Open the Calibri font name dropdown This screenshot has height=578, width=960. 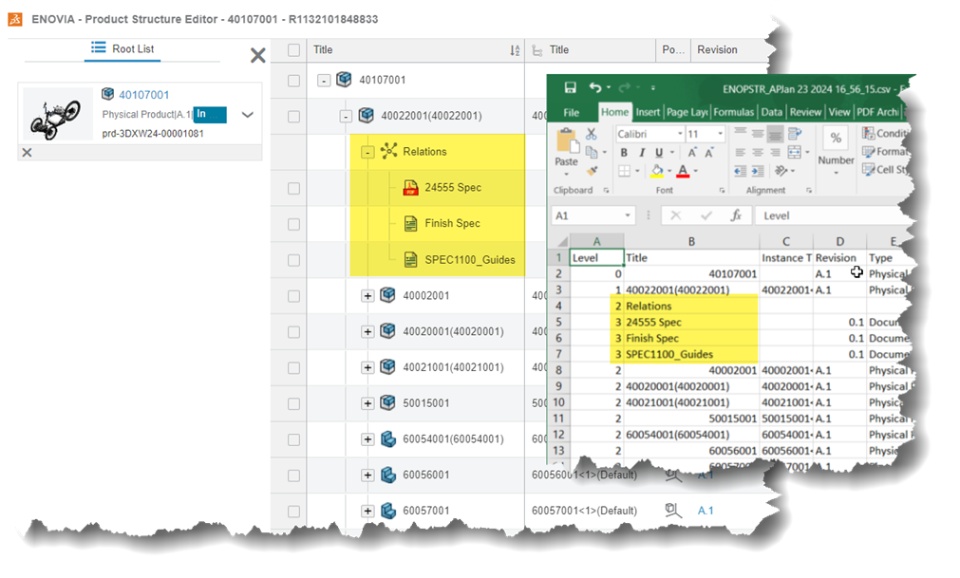pos(680,133)
